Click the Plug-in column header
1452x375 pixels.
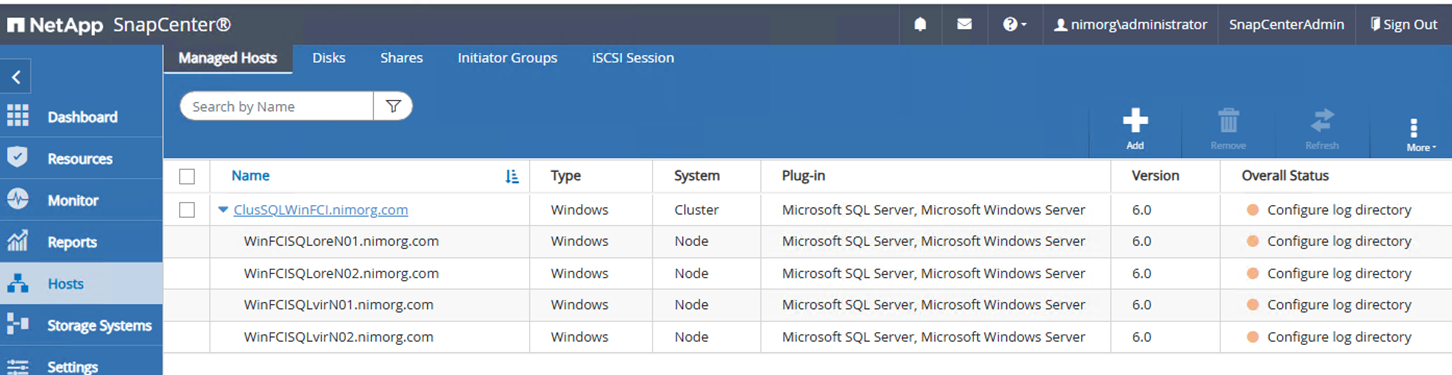804,175
